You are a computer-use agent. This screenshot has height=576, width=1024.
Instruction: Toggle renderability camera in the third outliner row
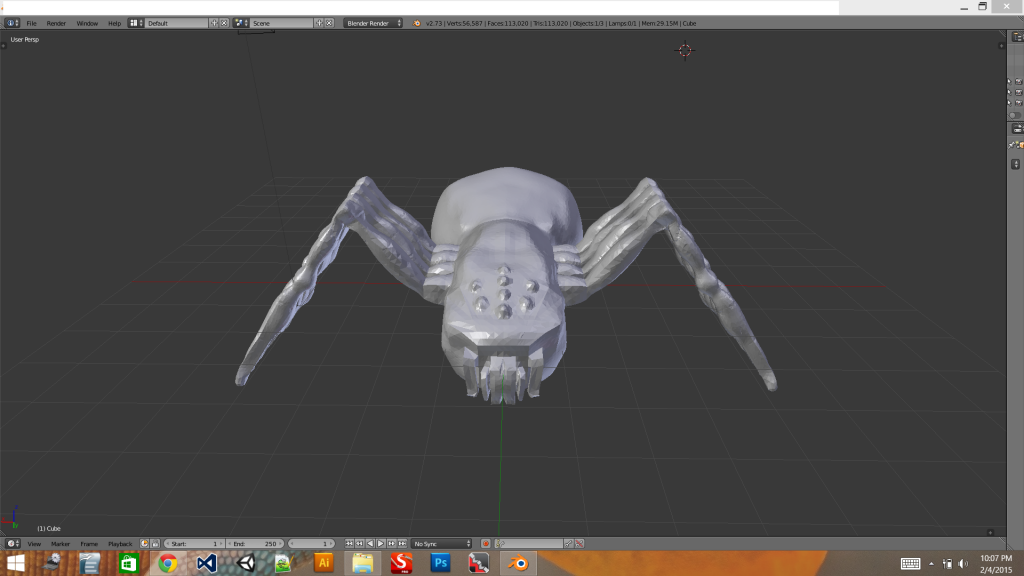(x=1018, y=103)
